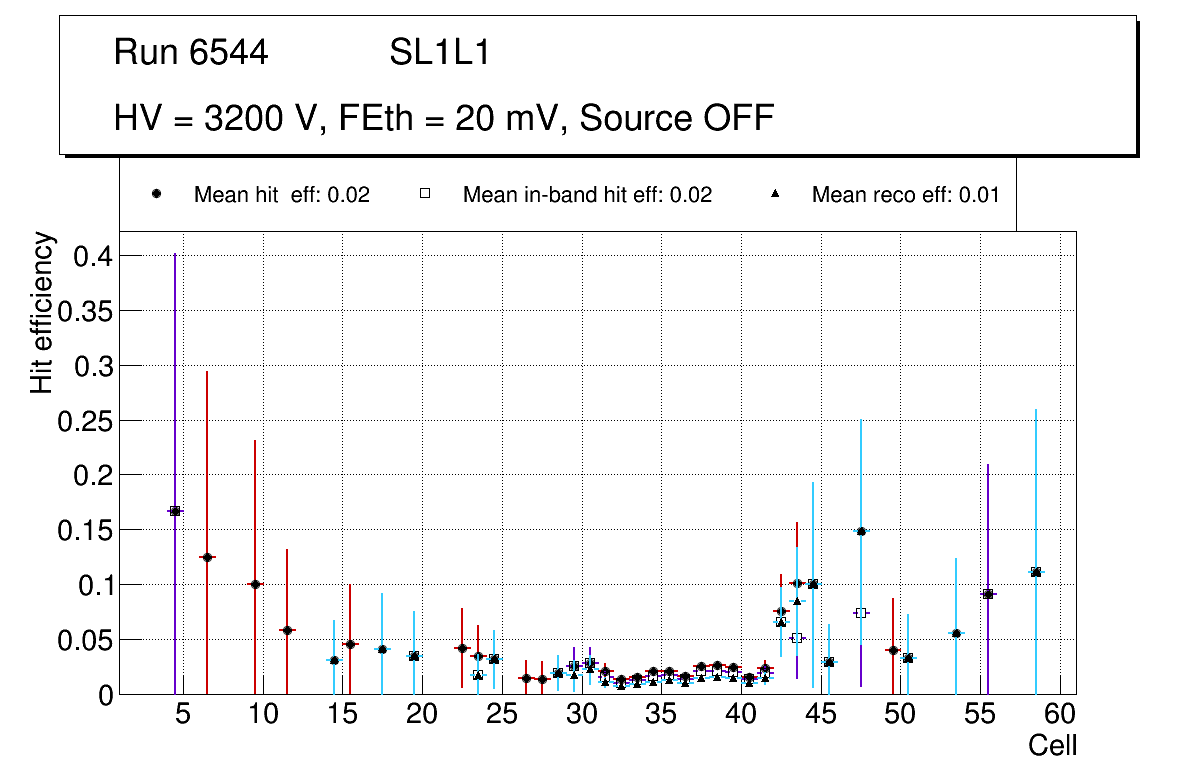
Task: Click the filled circle legend marker
Action: click(x=157, y=195)
